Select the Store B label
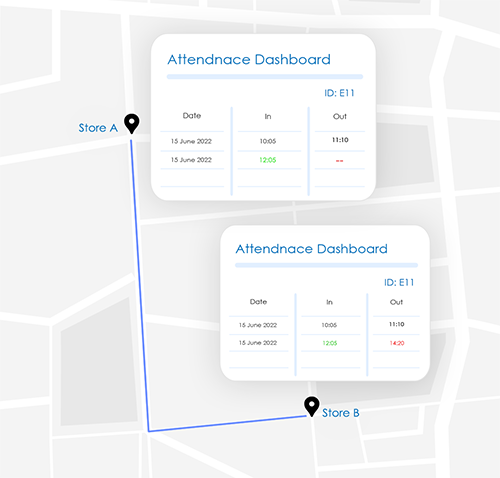Screen dimensions: 500x478 tap(341, 413)
